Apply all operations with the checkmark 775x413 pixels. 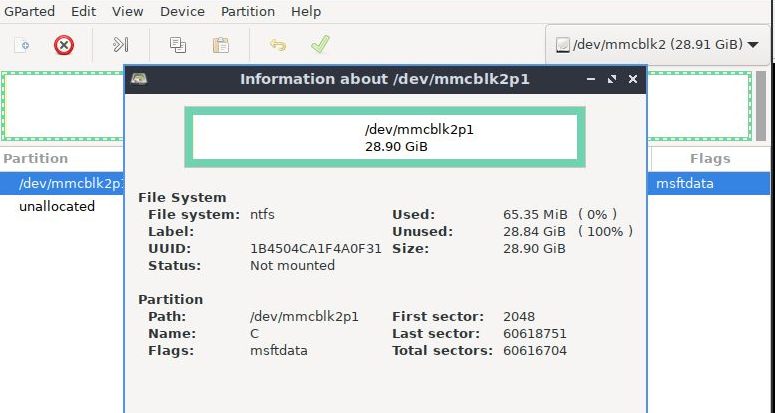point(320,45)
